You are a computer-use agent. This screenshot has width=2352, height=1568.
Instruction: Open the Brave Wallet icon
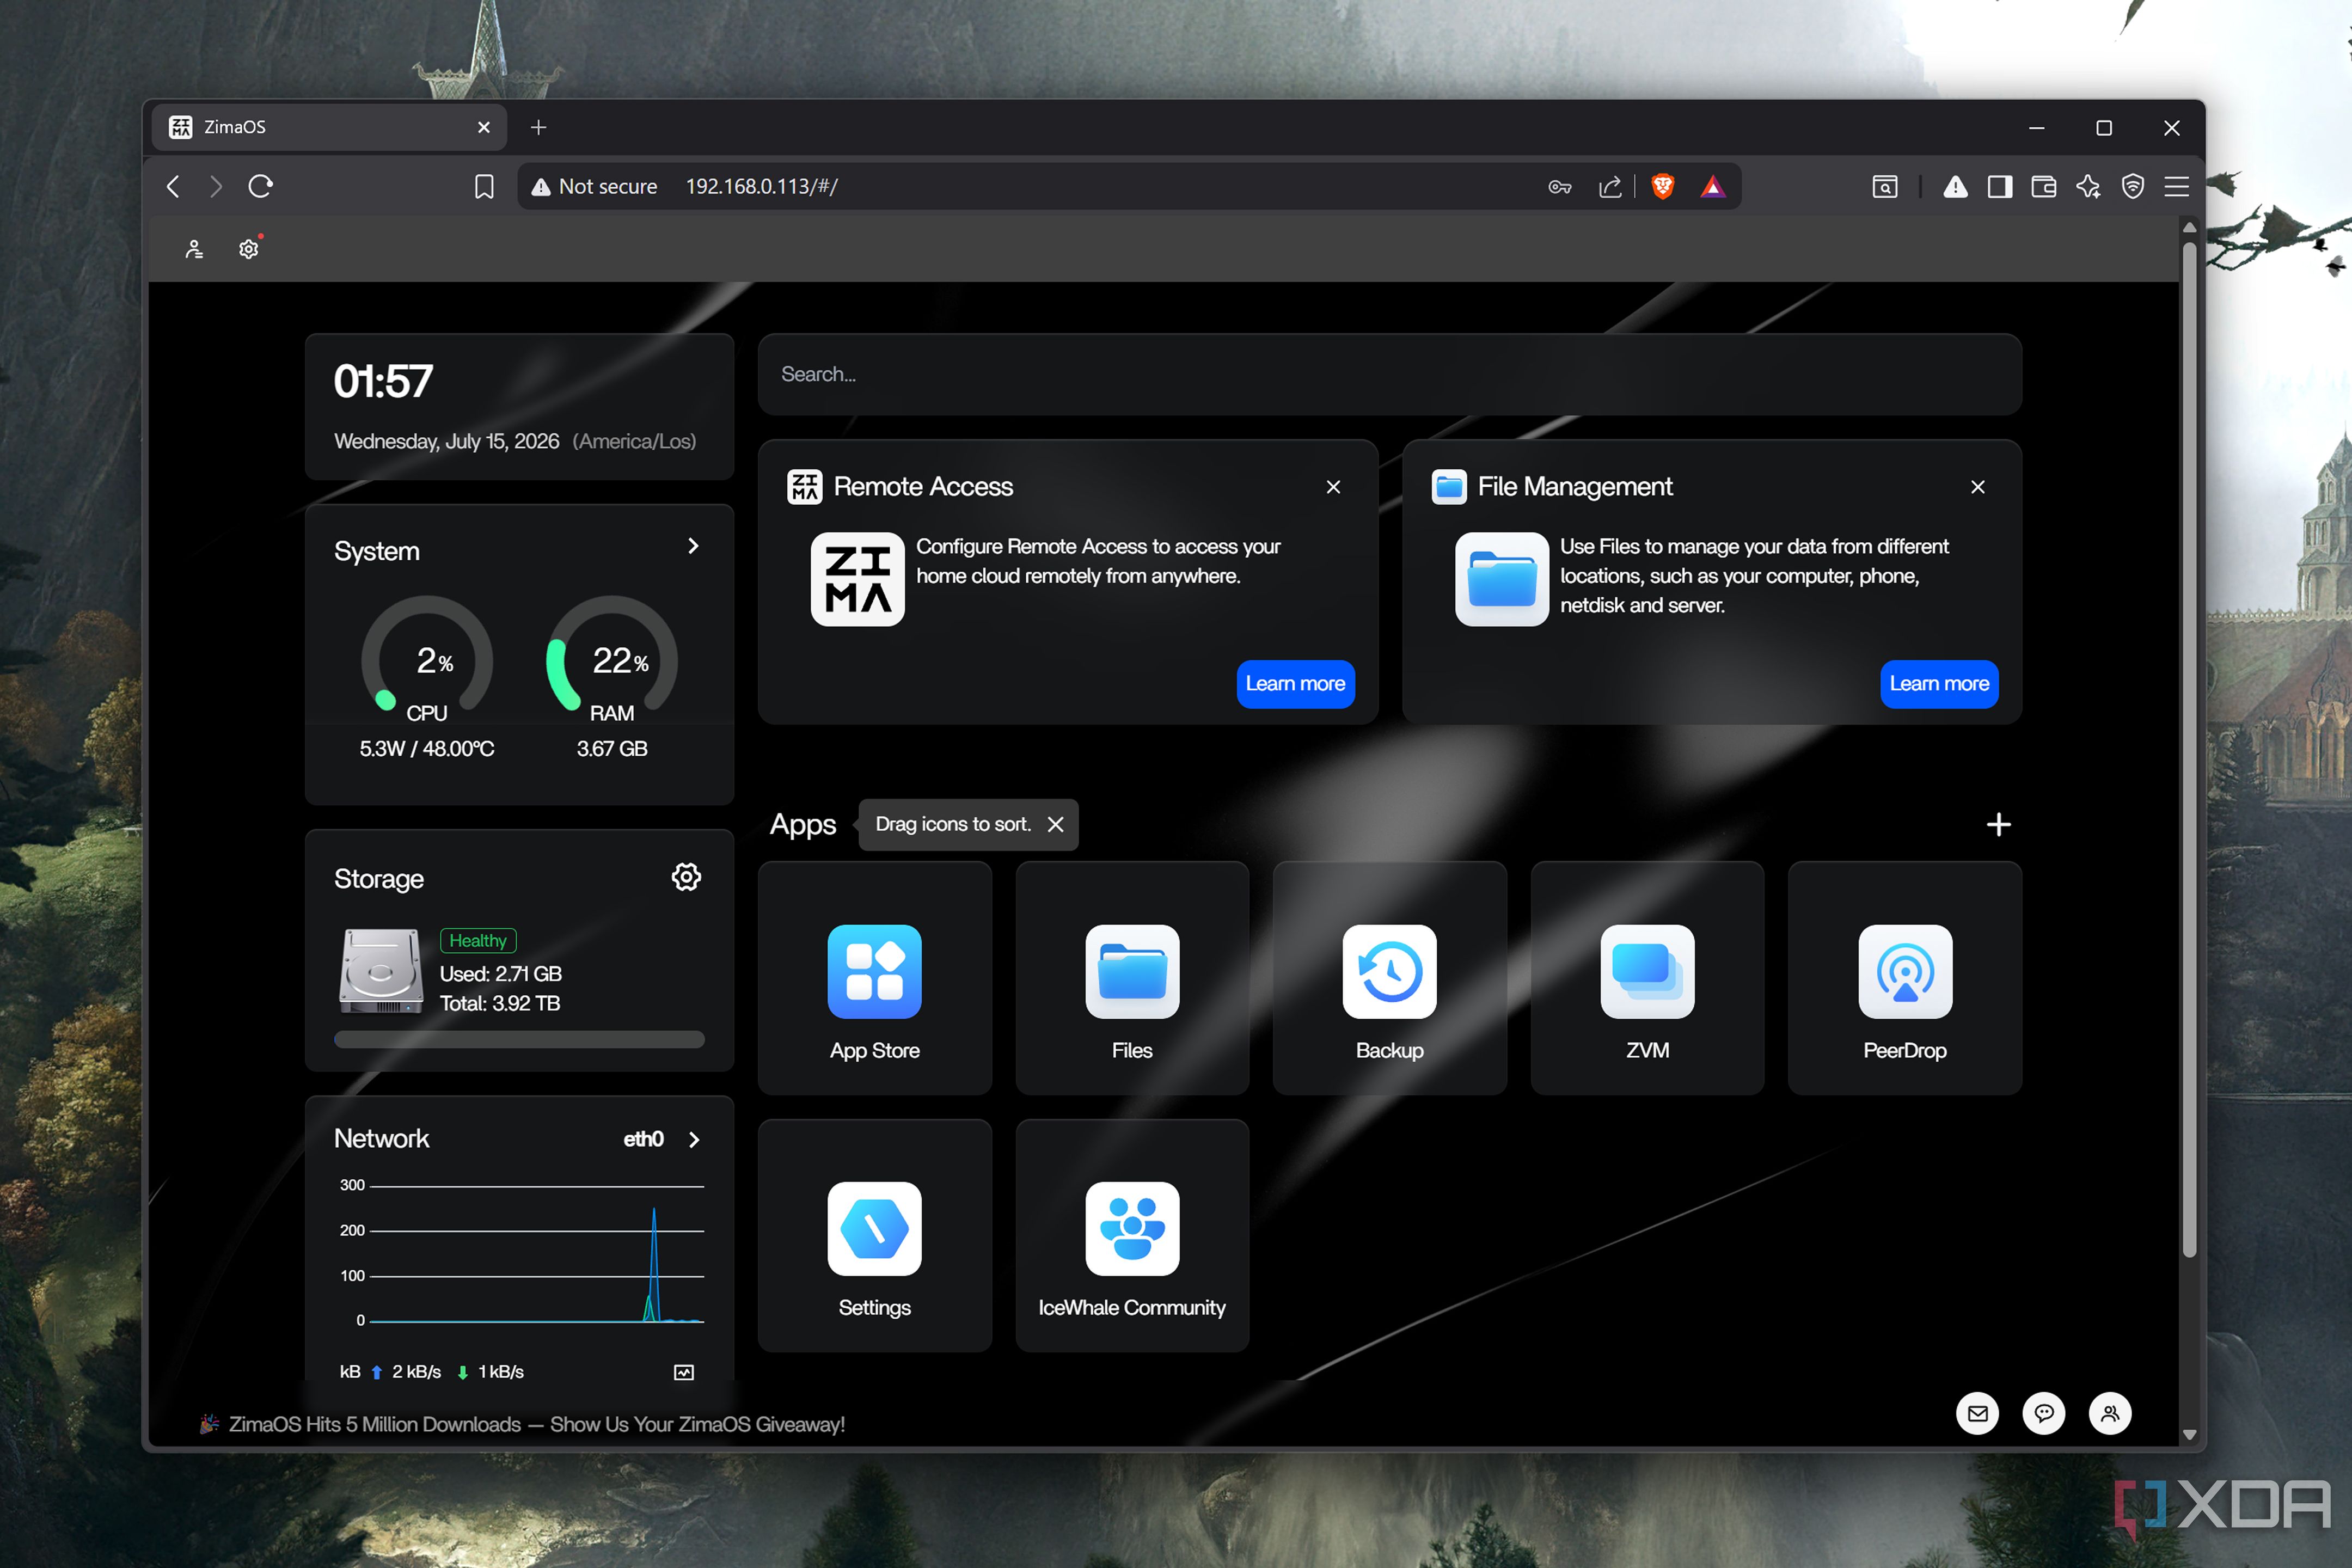(x=2043, y=186)
